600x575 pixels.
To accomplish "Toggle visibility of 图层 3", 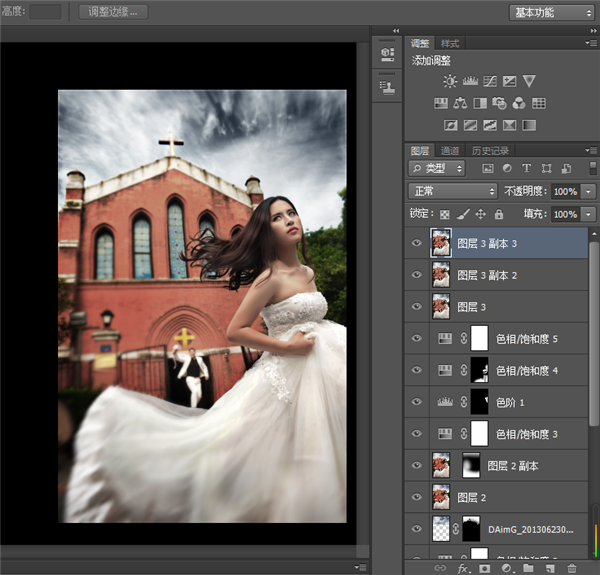I will [x=417, y=306].
